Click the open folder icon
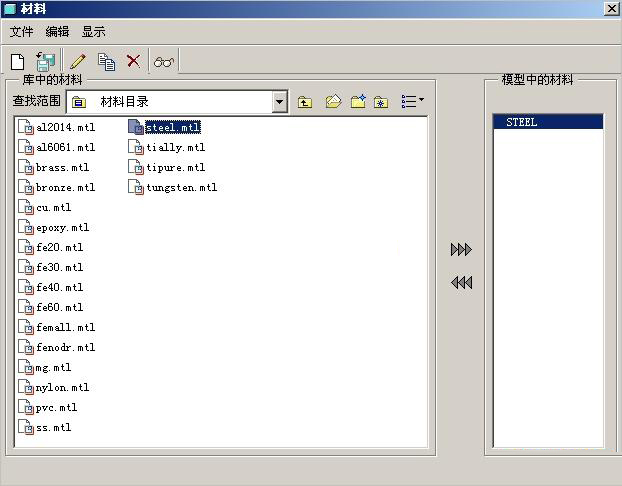 point(333,102)
